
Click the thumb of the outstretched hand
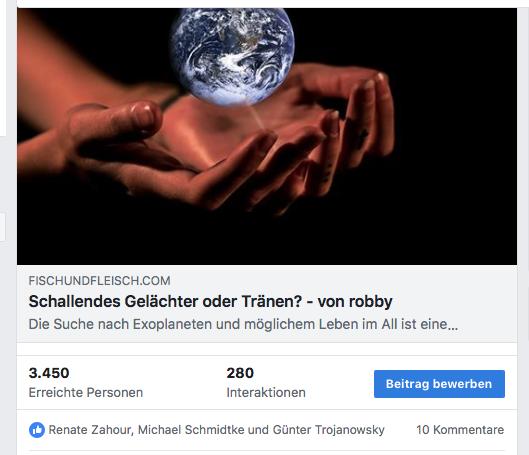(115, 121)
